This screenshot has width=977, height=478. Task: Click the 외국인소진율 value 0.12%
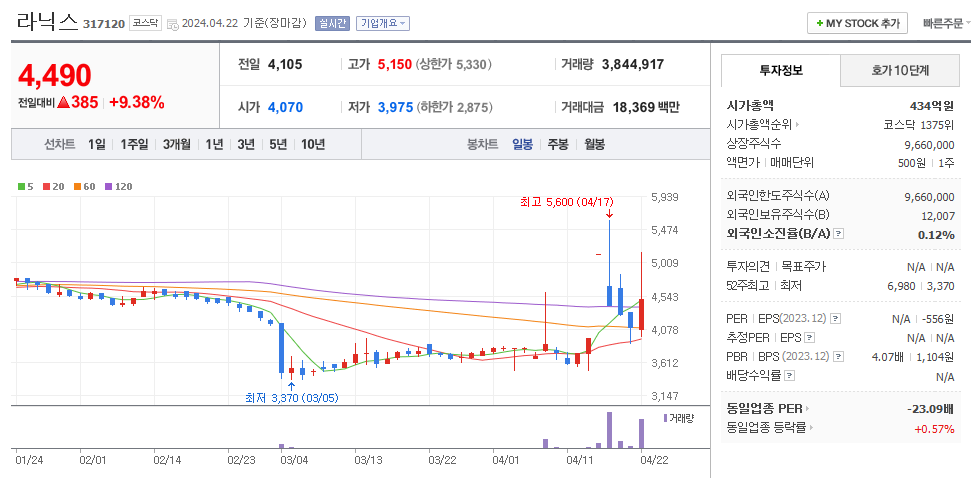(936, 235)
